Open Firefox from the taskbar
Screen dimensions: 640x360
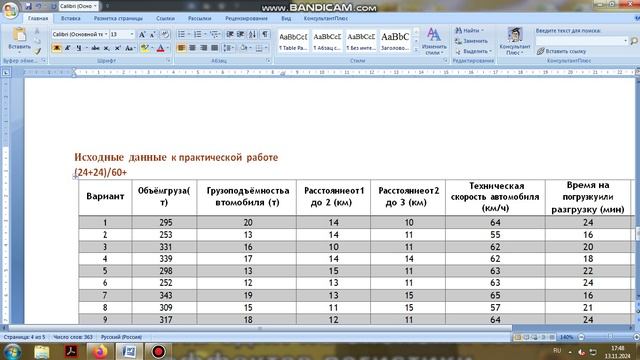[x=100, y=351]
